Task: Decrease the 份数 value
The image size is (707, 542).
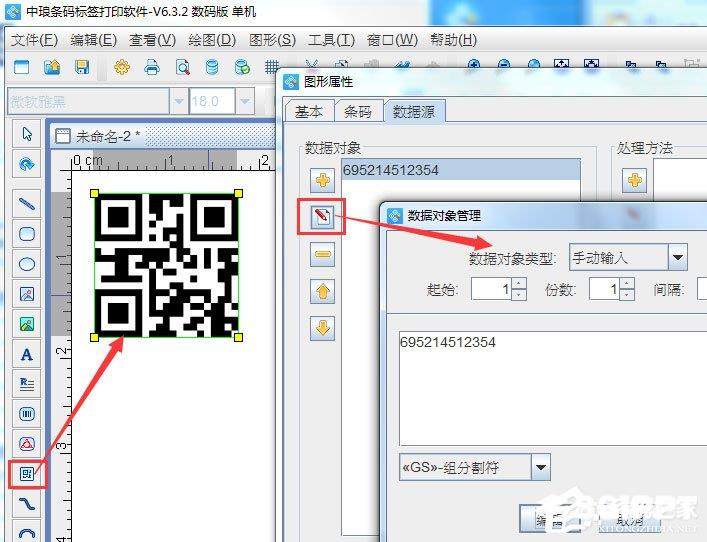Action: pos(627,294)
